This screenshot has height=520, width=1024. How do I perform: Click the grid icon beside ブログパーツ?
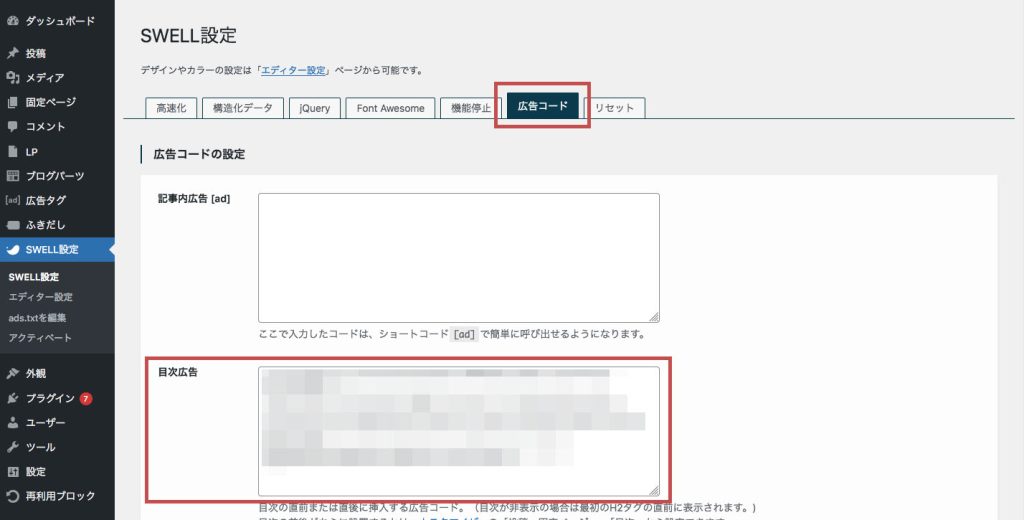[12, 176]
